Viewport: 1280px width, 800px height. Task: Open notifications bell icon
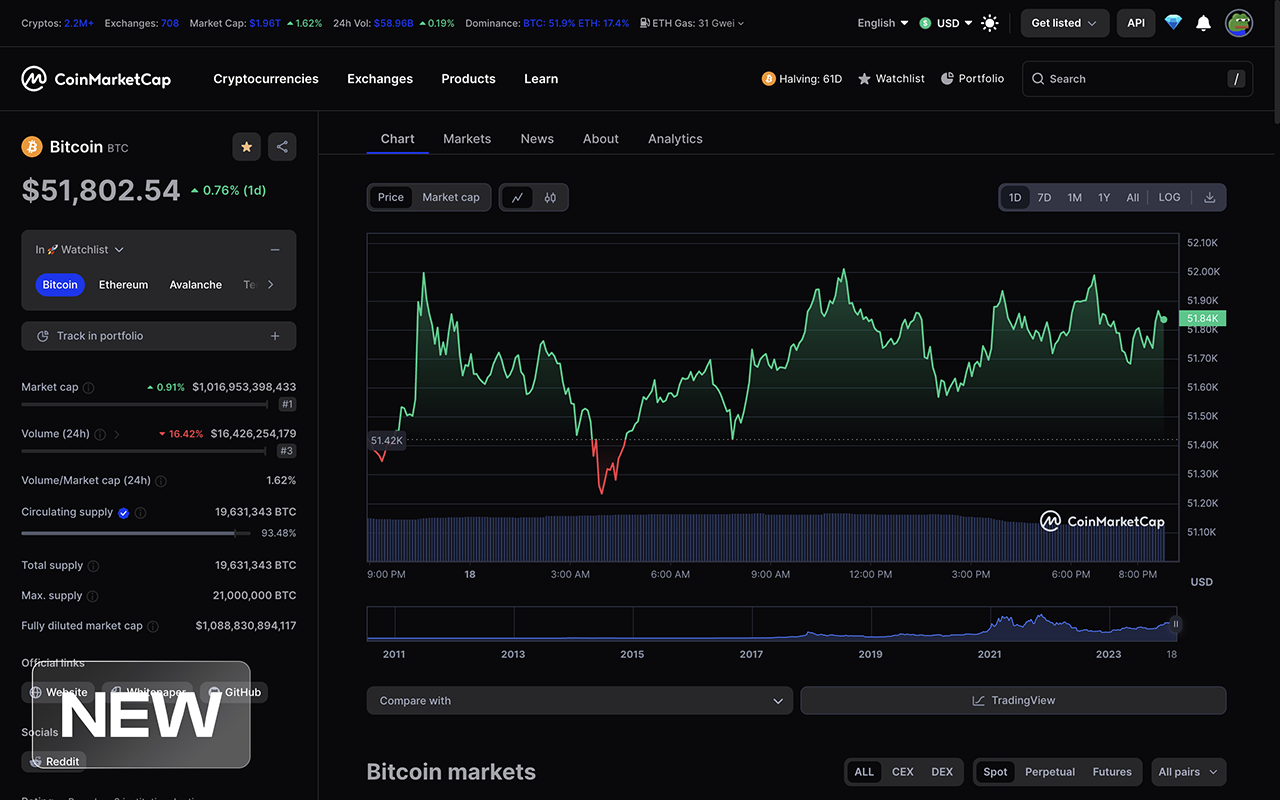coord(1204,23)
